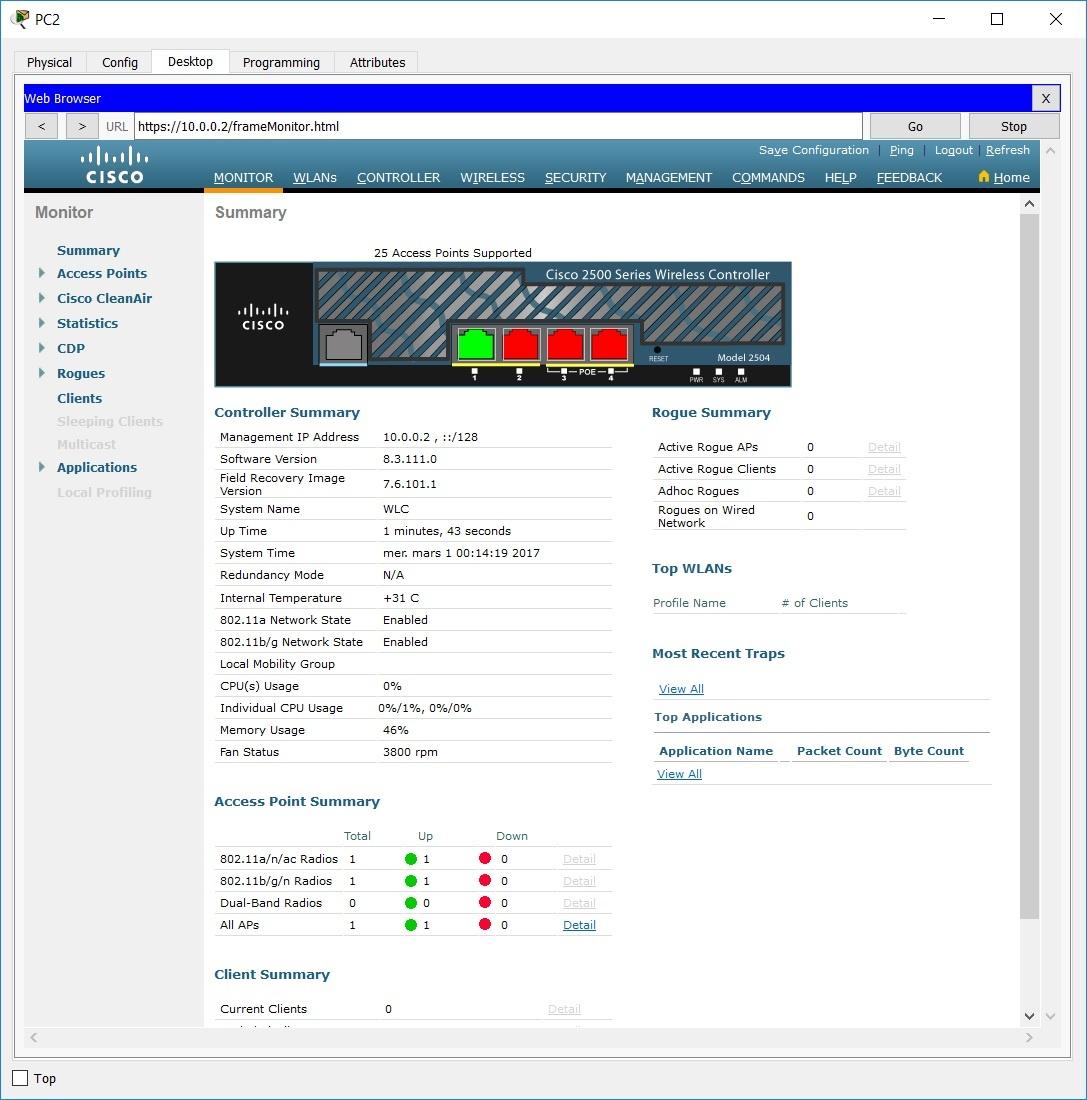Open the FEEDBACK menu
This screenshot has height=1100, width=1087.
909,177
